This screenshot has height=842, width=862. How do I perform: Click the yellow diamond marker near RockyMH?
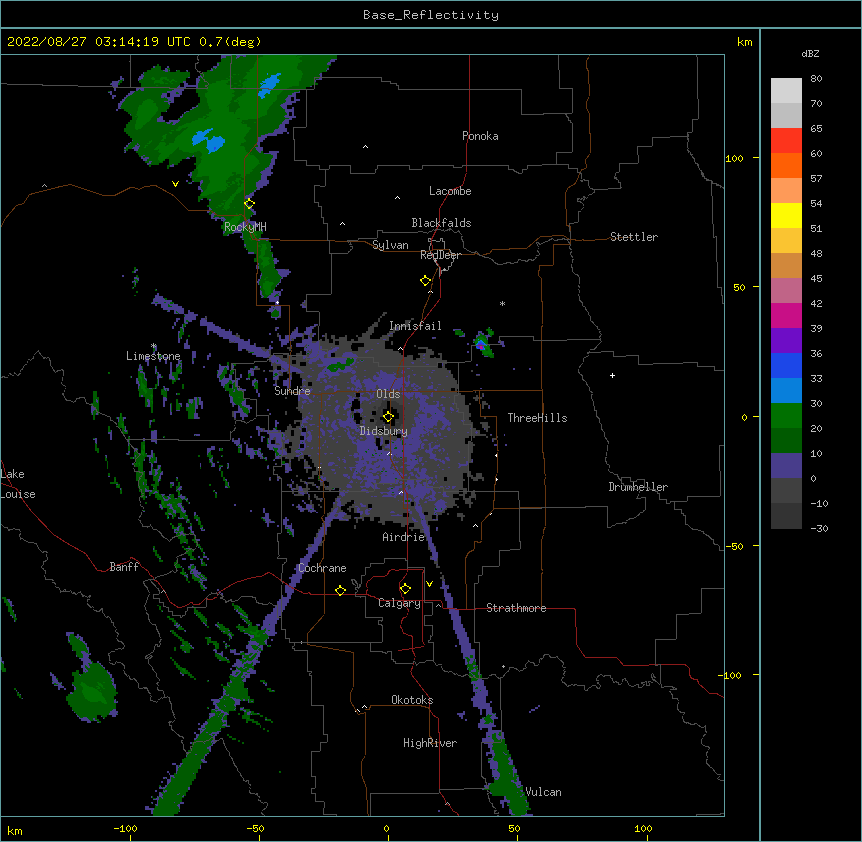pos(250,204)
